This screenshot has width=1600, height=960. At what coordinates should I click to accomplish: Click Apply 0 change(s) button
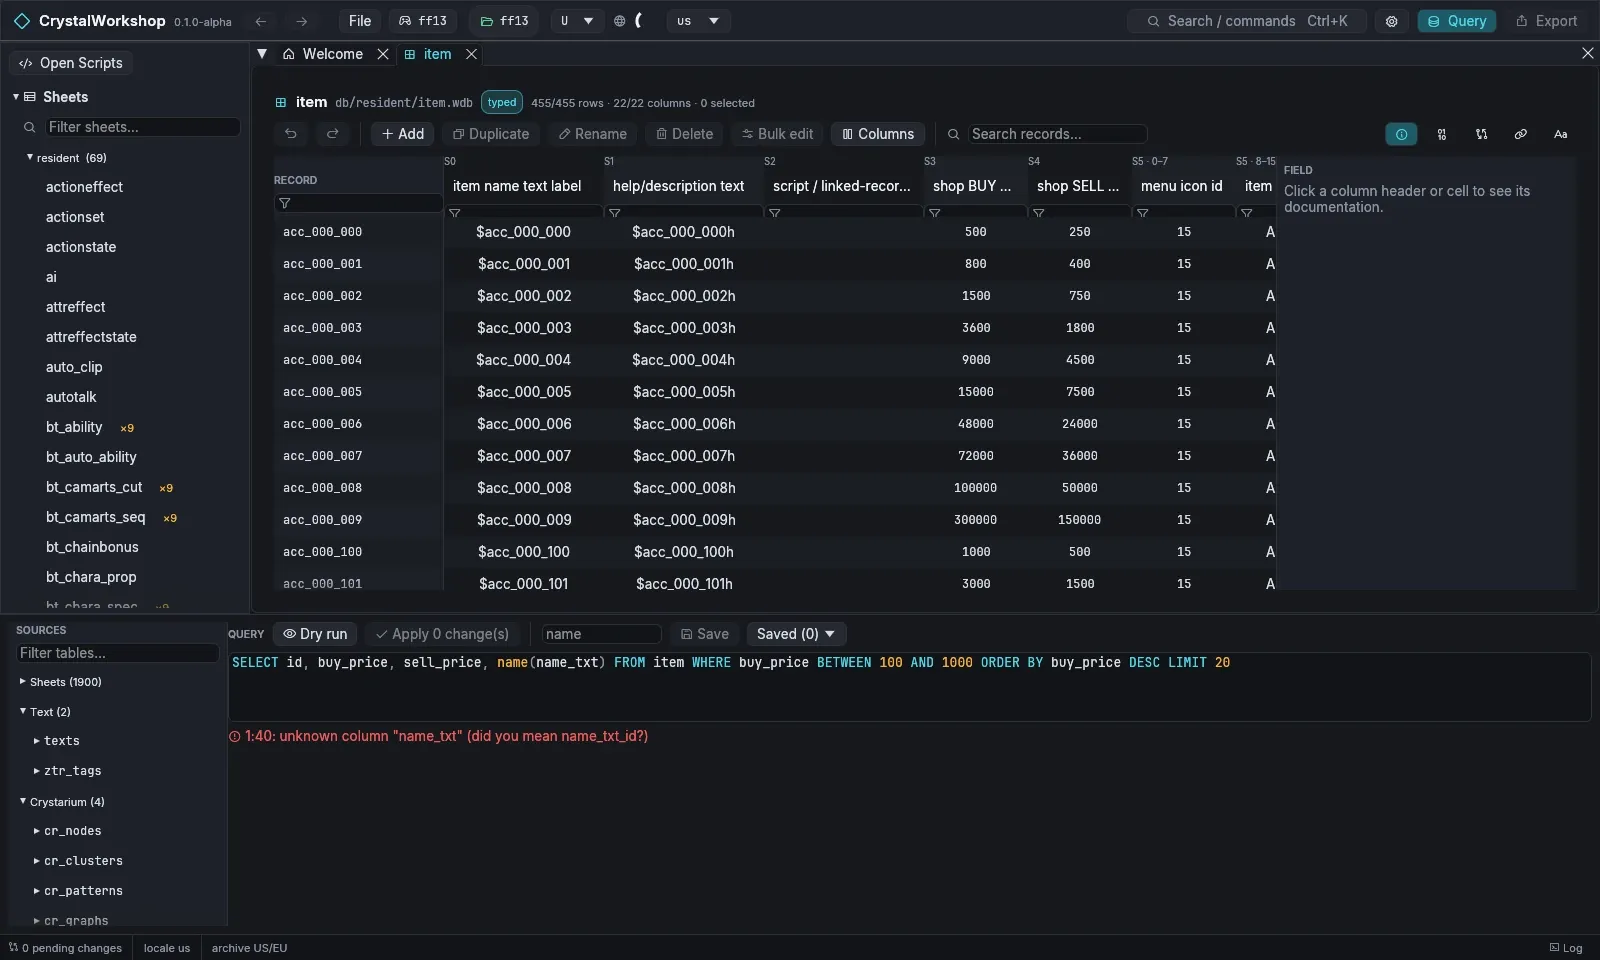[x=442, y=634]
